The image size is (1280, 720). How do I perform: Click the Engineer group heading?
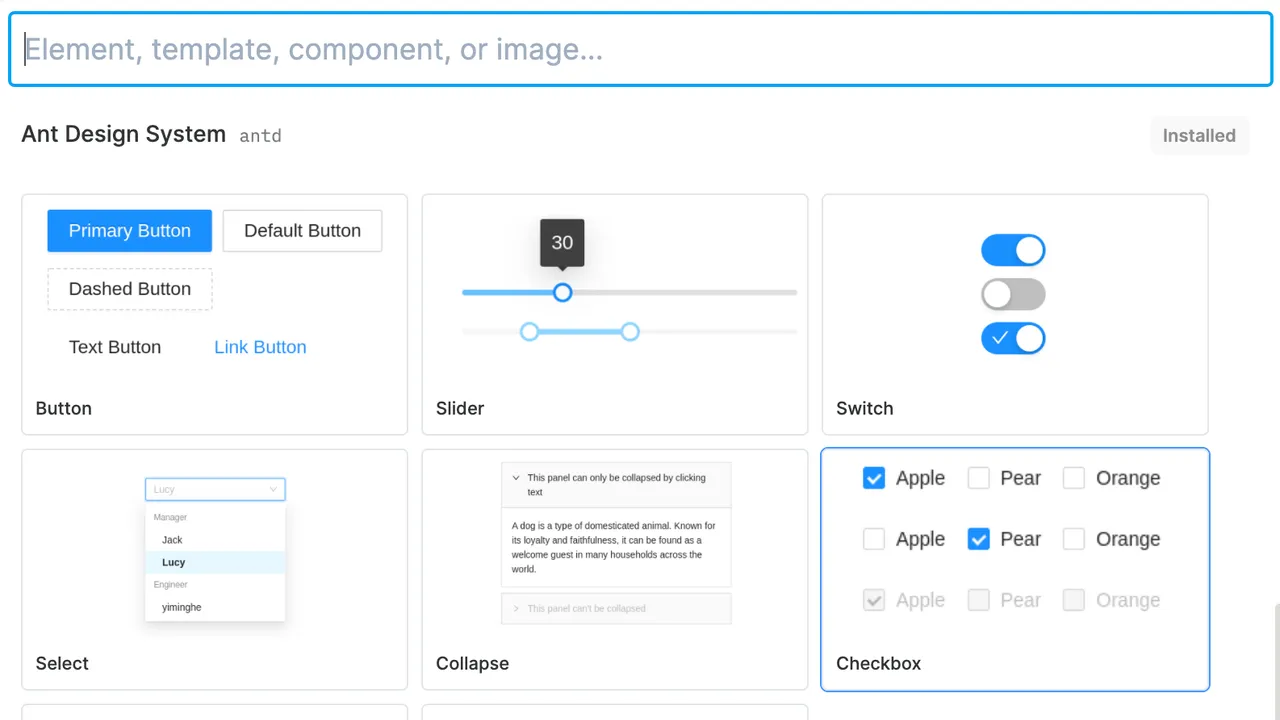[170, 584]
